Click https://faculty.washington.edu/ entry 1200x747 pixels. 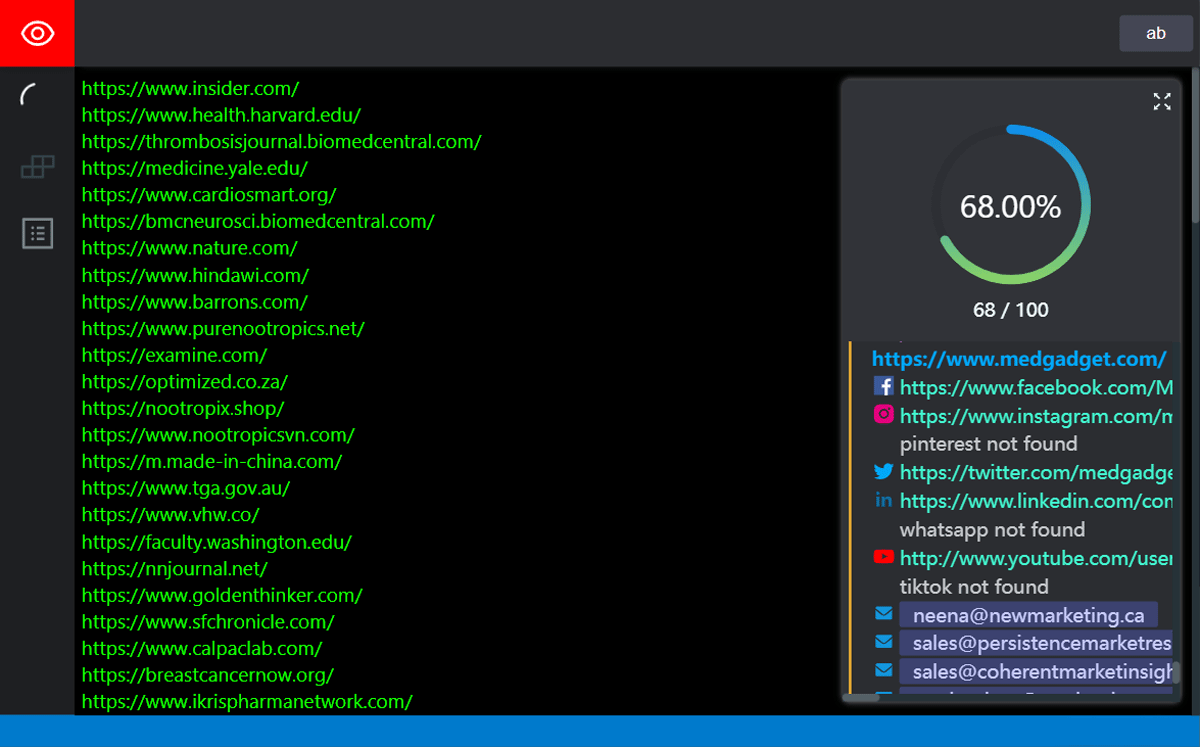click(216, 542)
